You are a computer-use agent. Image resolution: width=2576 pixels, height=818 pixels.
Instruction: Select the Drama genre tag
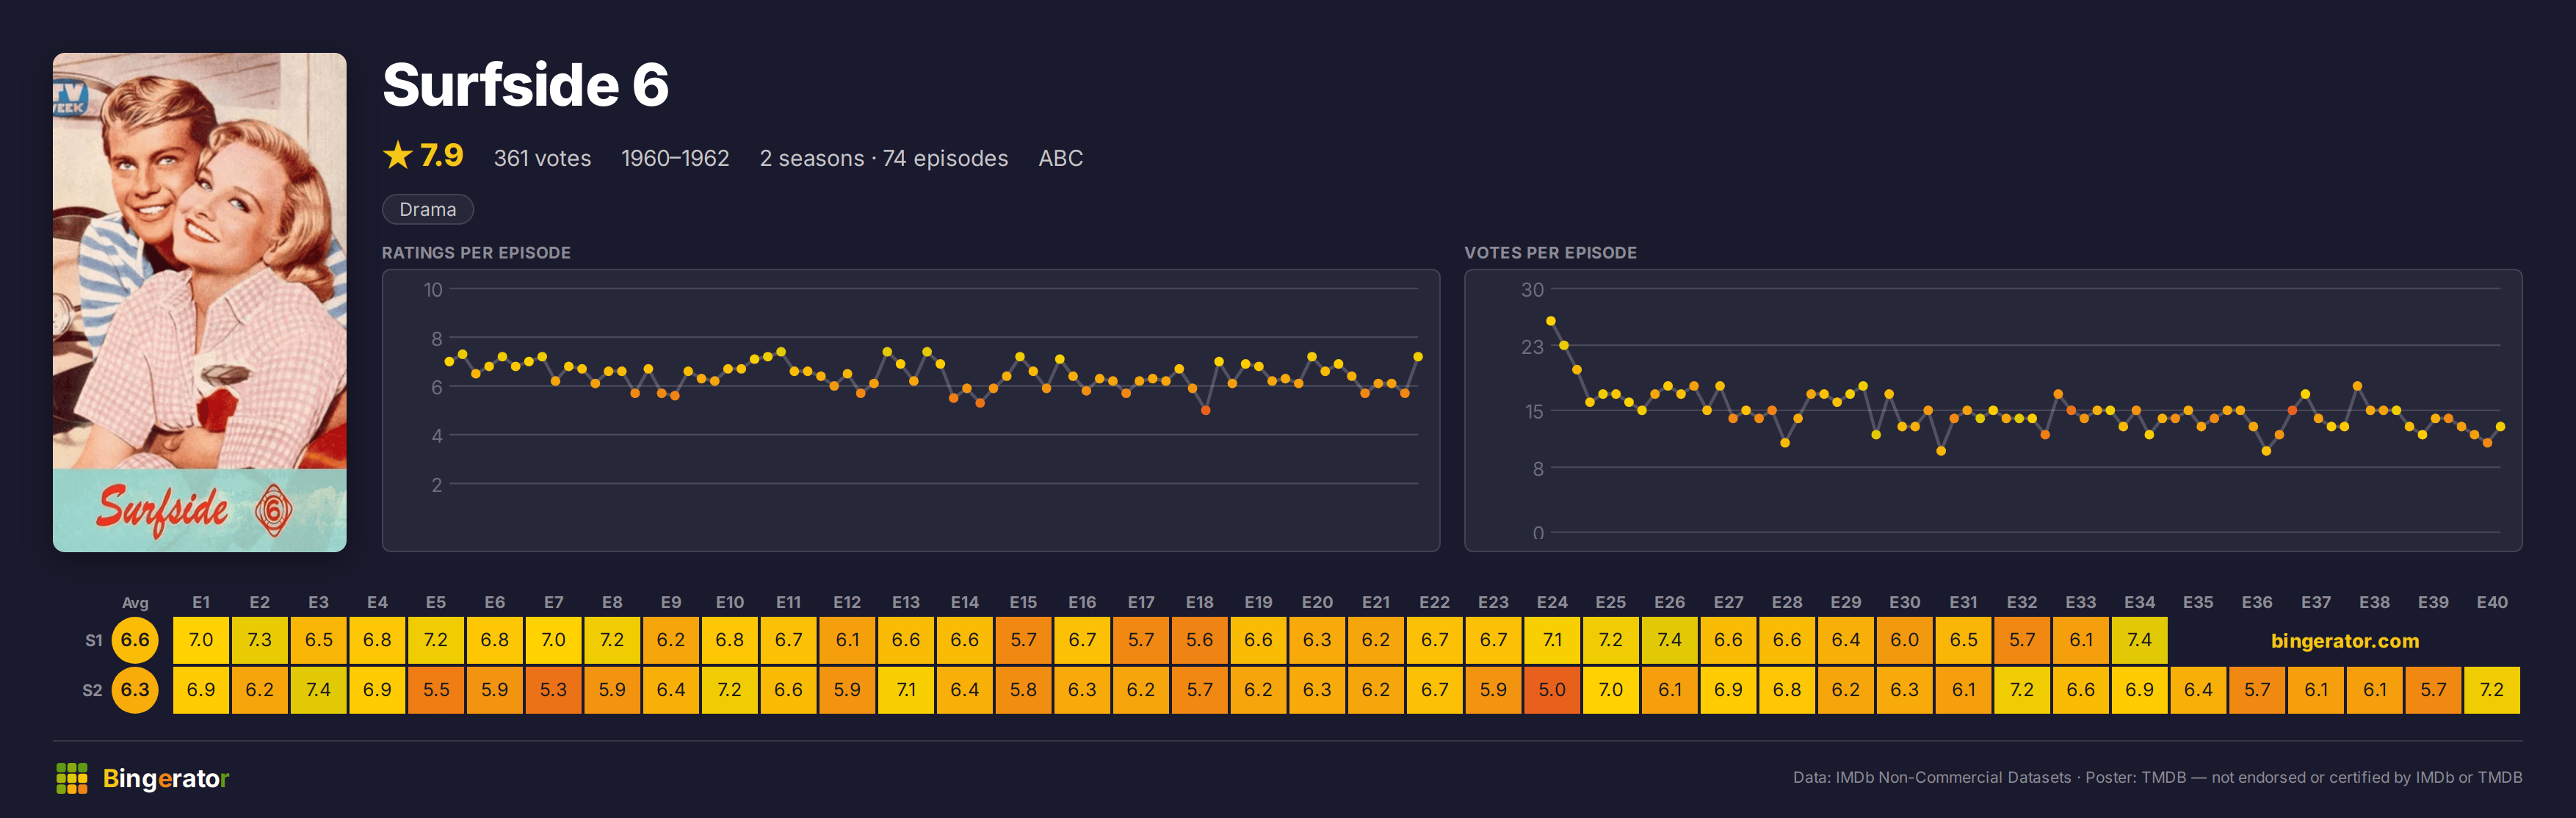tap(428, 209)
